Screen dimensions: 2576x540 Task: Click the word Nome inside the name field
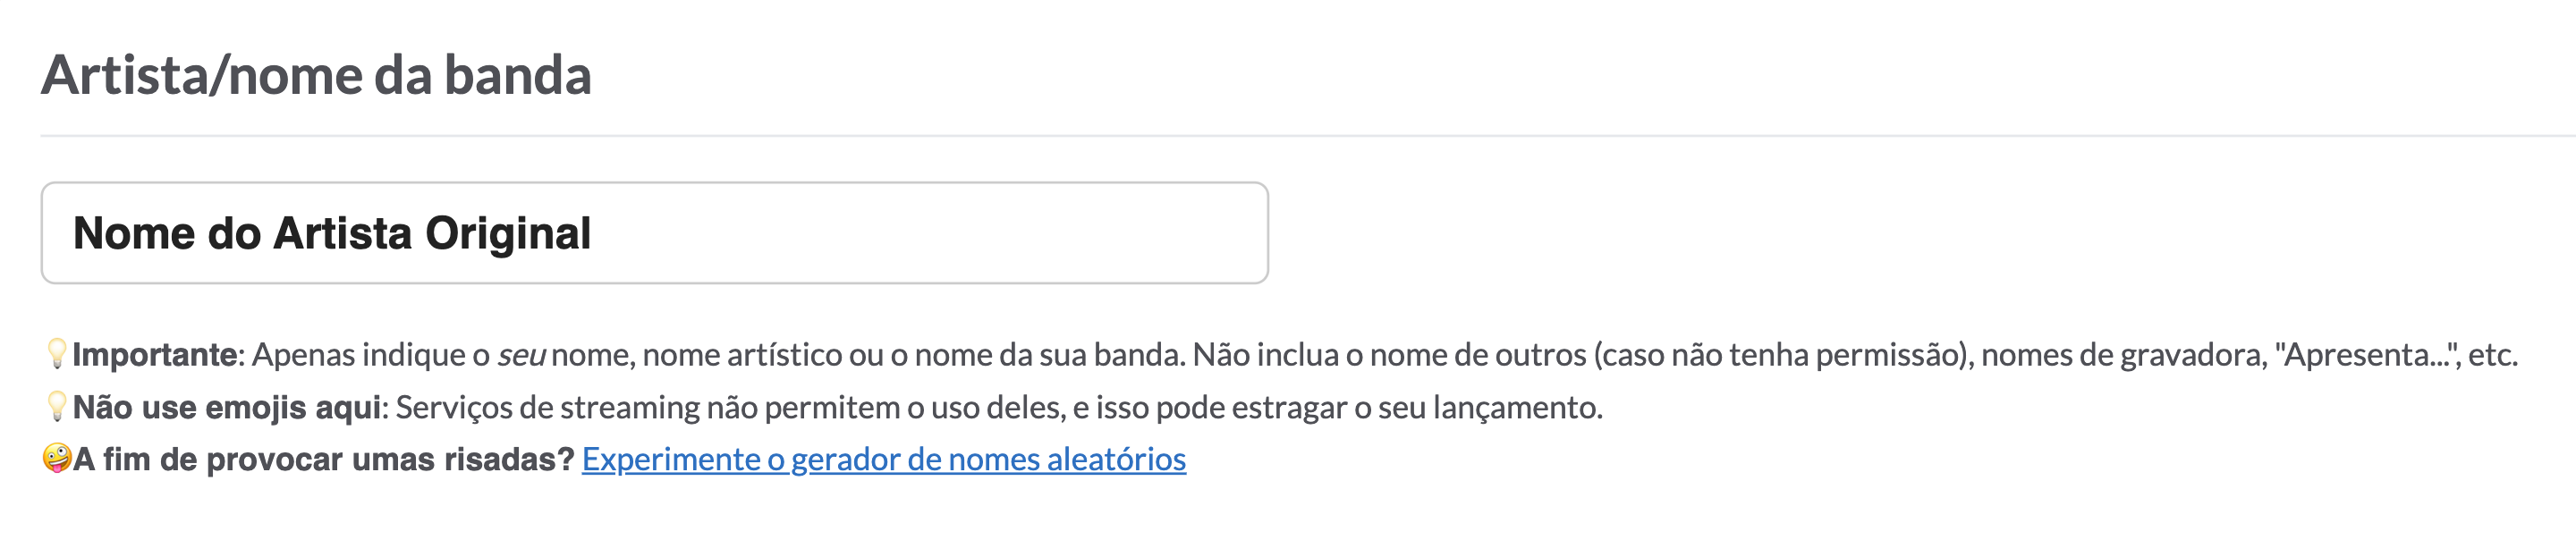[x=134, y=233]
